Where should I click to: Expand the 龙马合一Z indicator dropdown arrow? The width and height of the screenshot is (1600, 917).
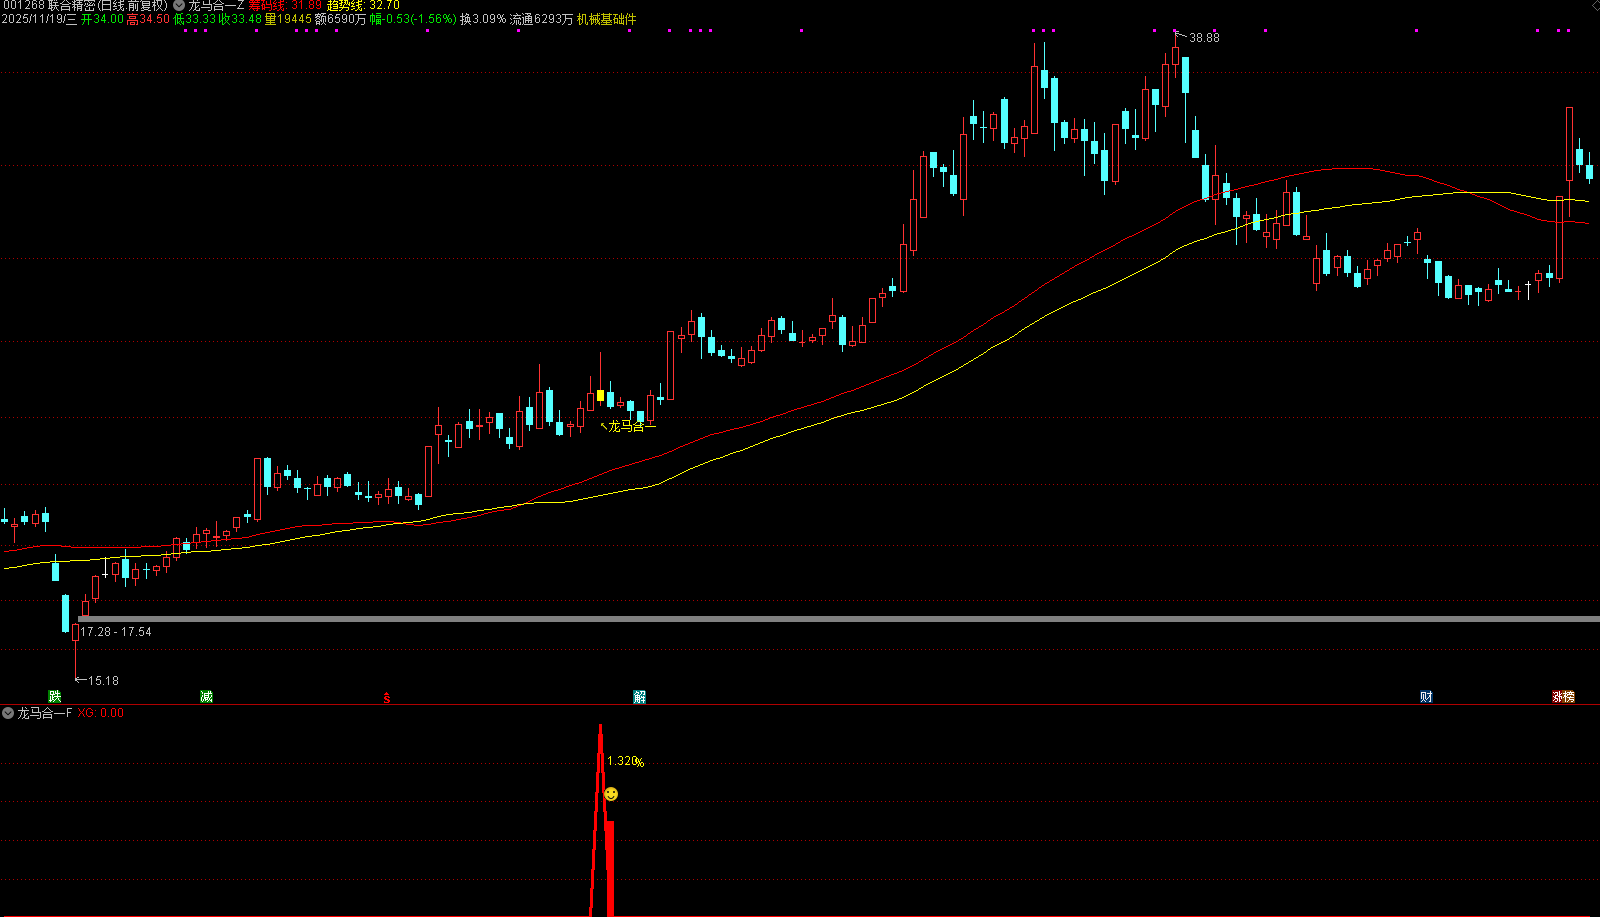[179, 6]
